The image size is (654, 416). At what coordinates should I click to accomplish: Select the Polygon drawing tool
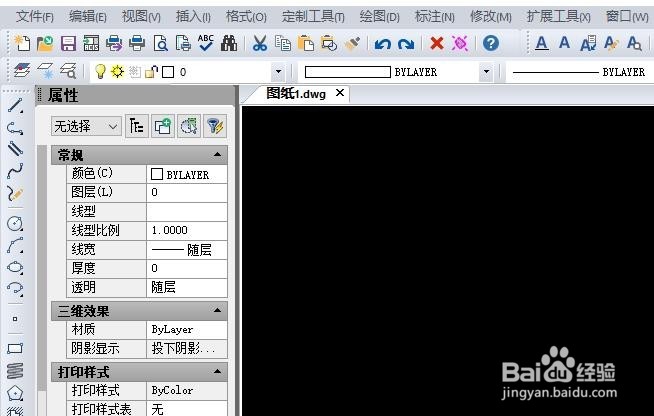pos(15,393)
